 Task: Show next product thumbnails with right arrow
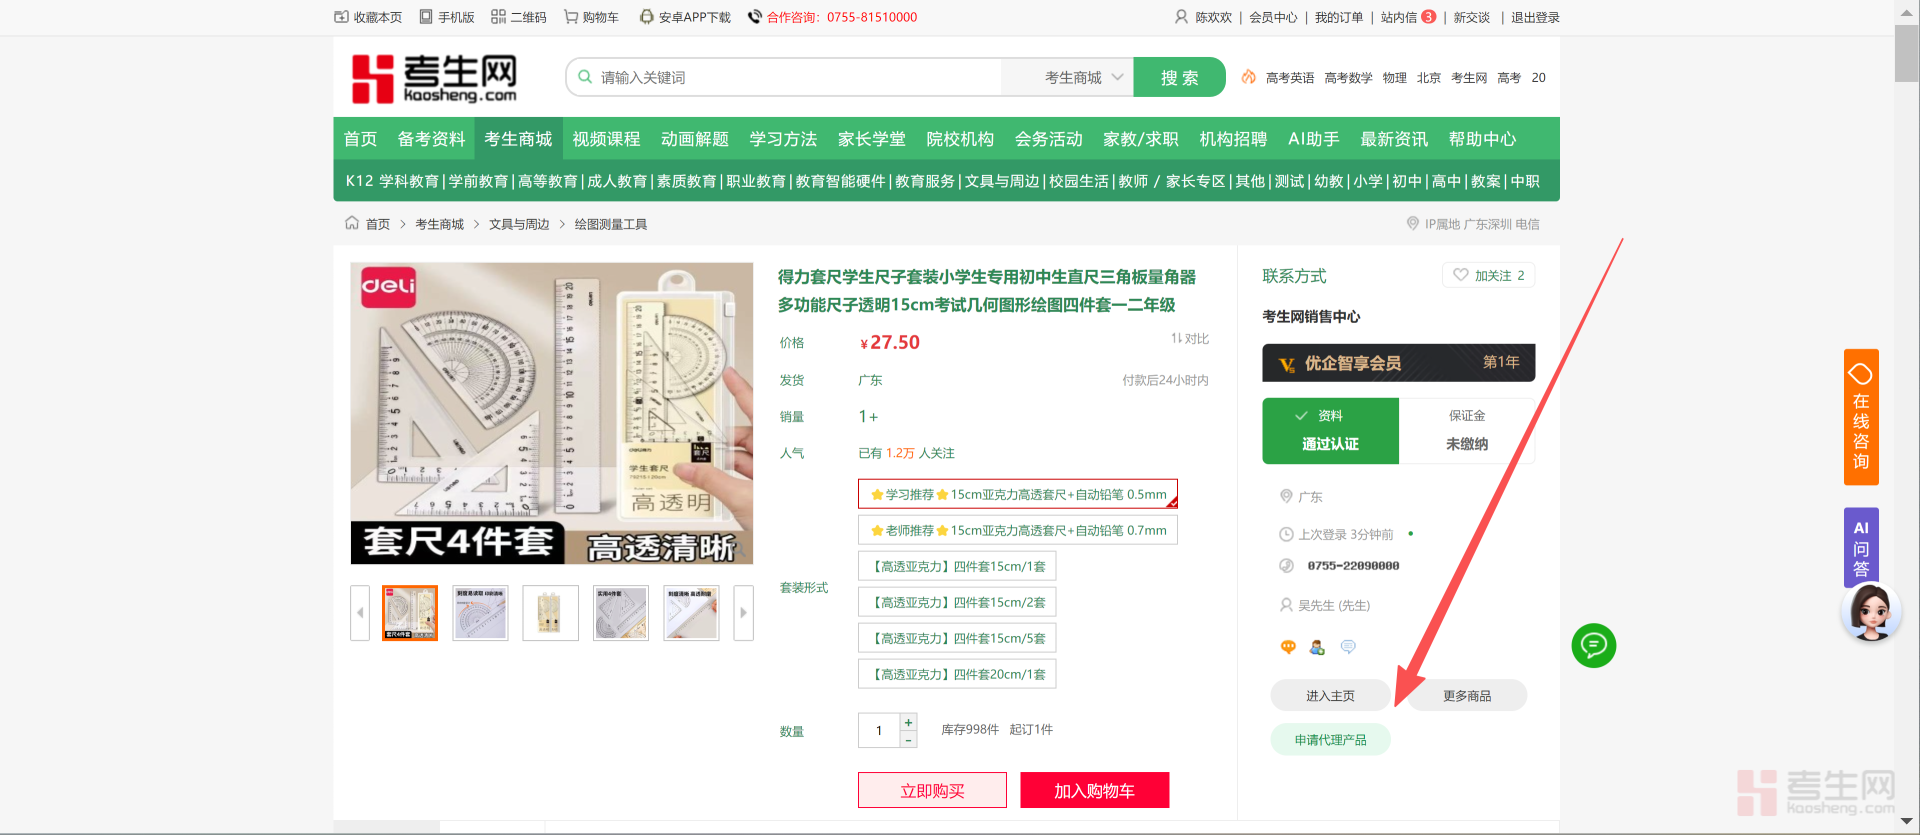(743, 613)
